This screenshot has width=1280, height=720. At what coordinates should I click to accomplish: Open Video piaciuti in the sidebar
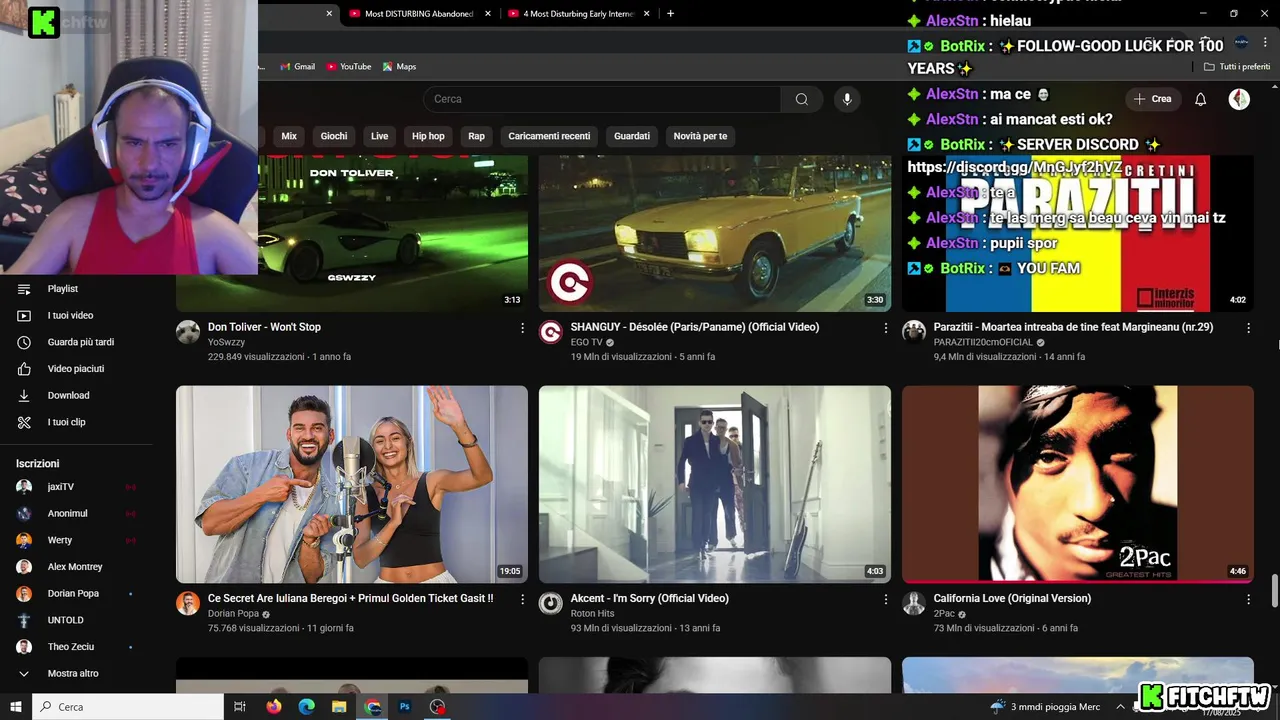click(x=76, y=369)
